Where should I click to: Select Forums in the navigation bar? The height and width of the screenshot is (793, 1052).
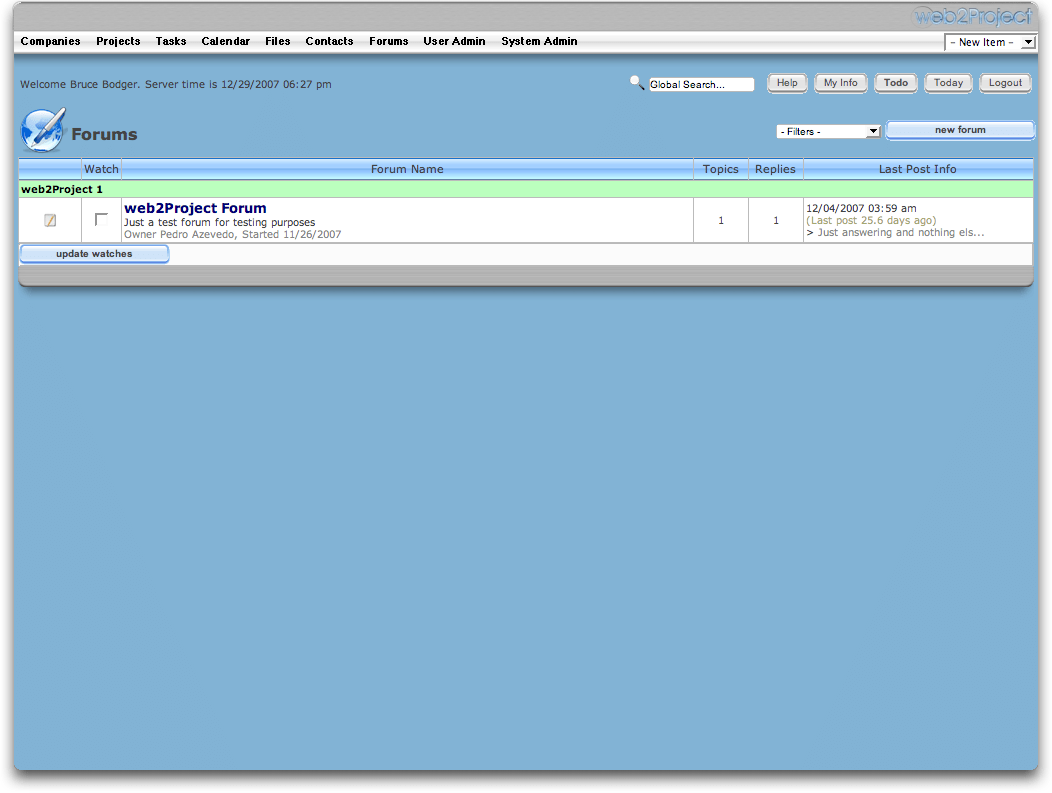(388, 41)
